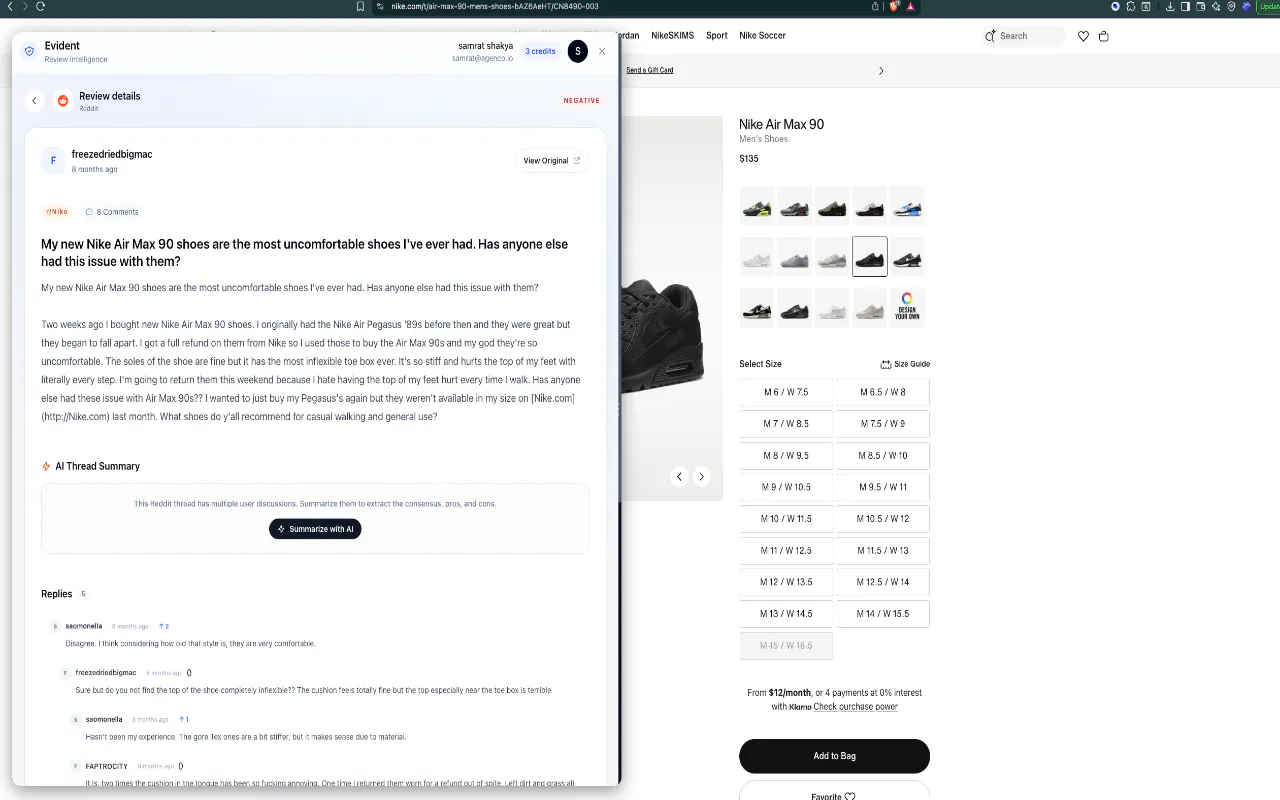Select size M 6 / W 7.5
The width and height of the screenshot is (1280, 800).
coord(786,392)
